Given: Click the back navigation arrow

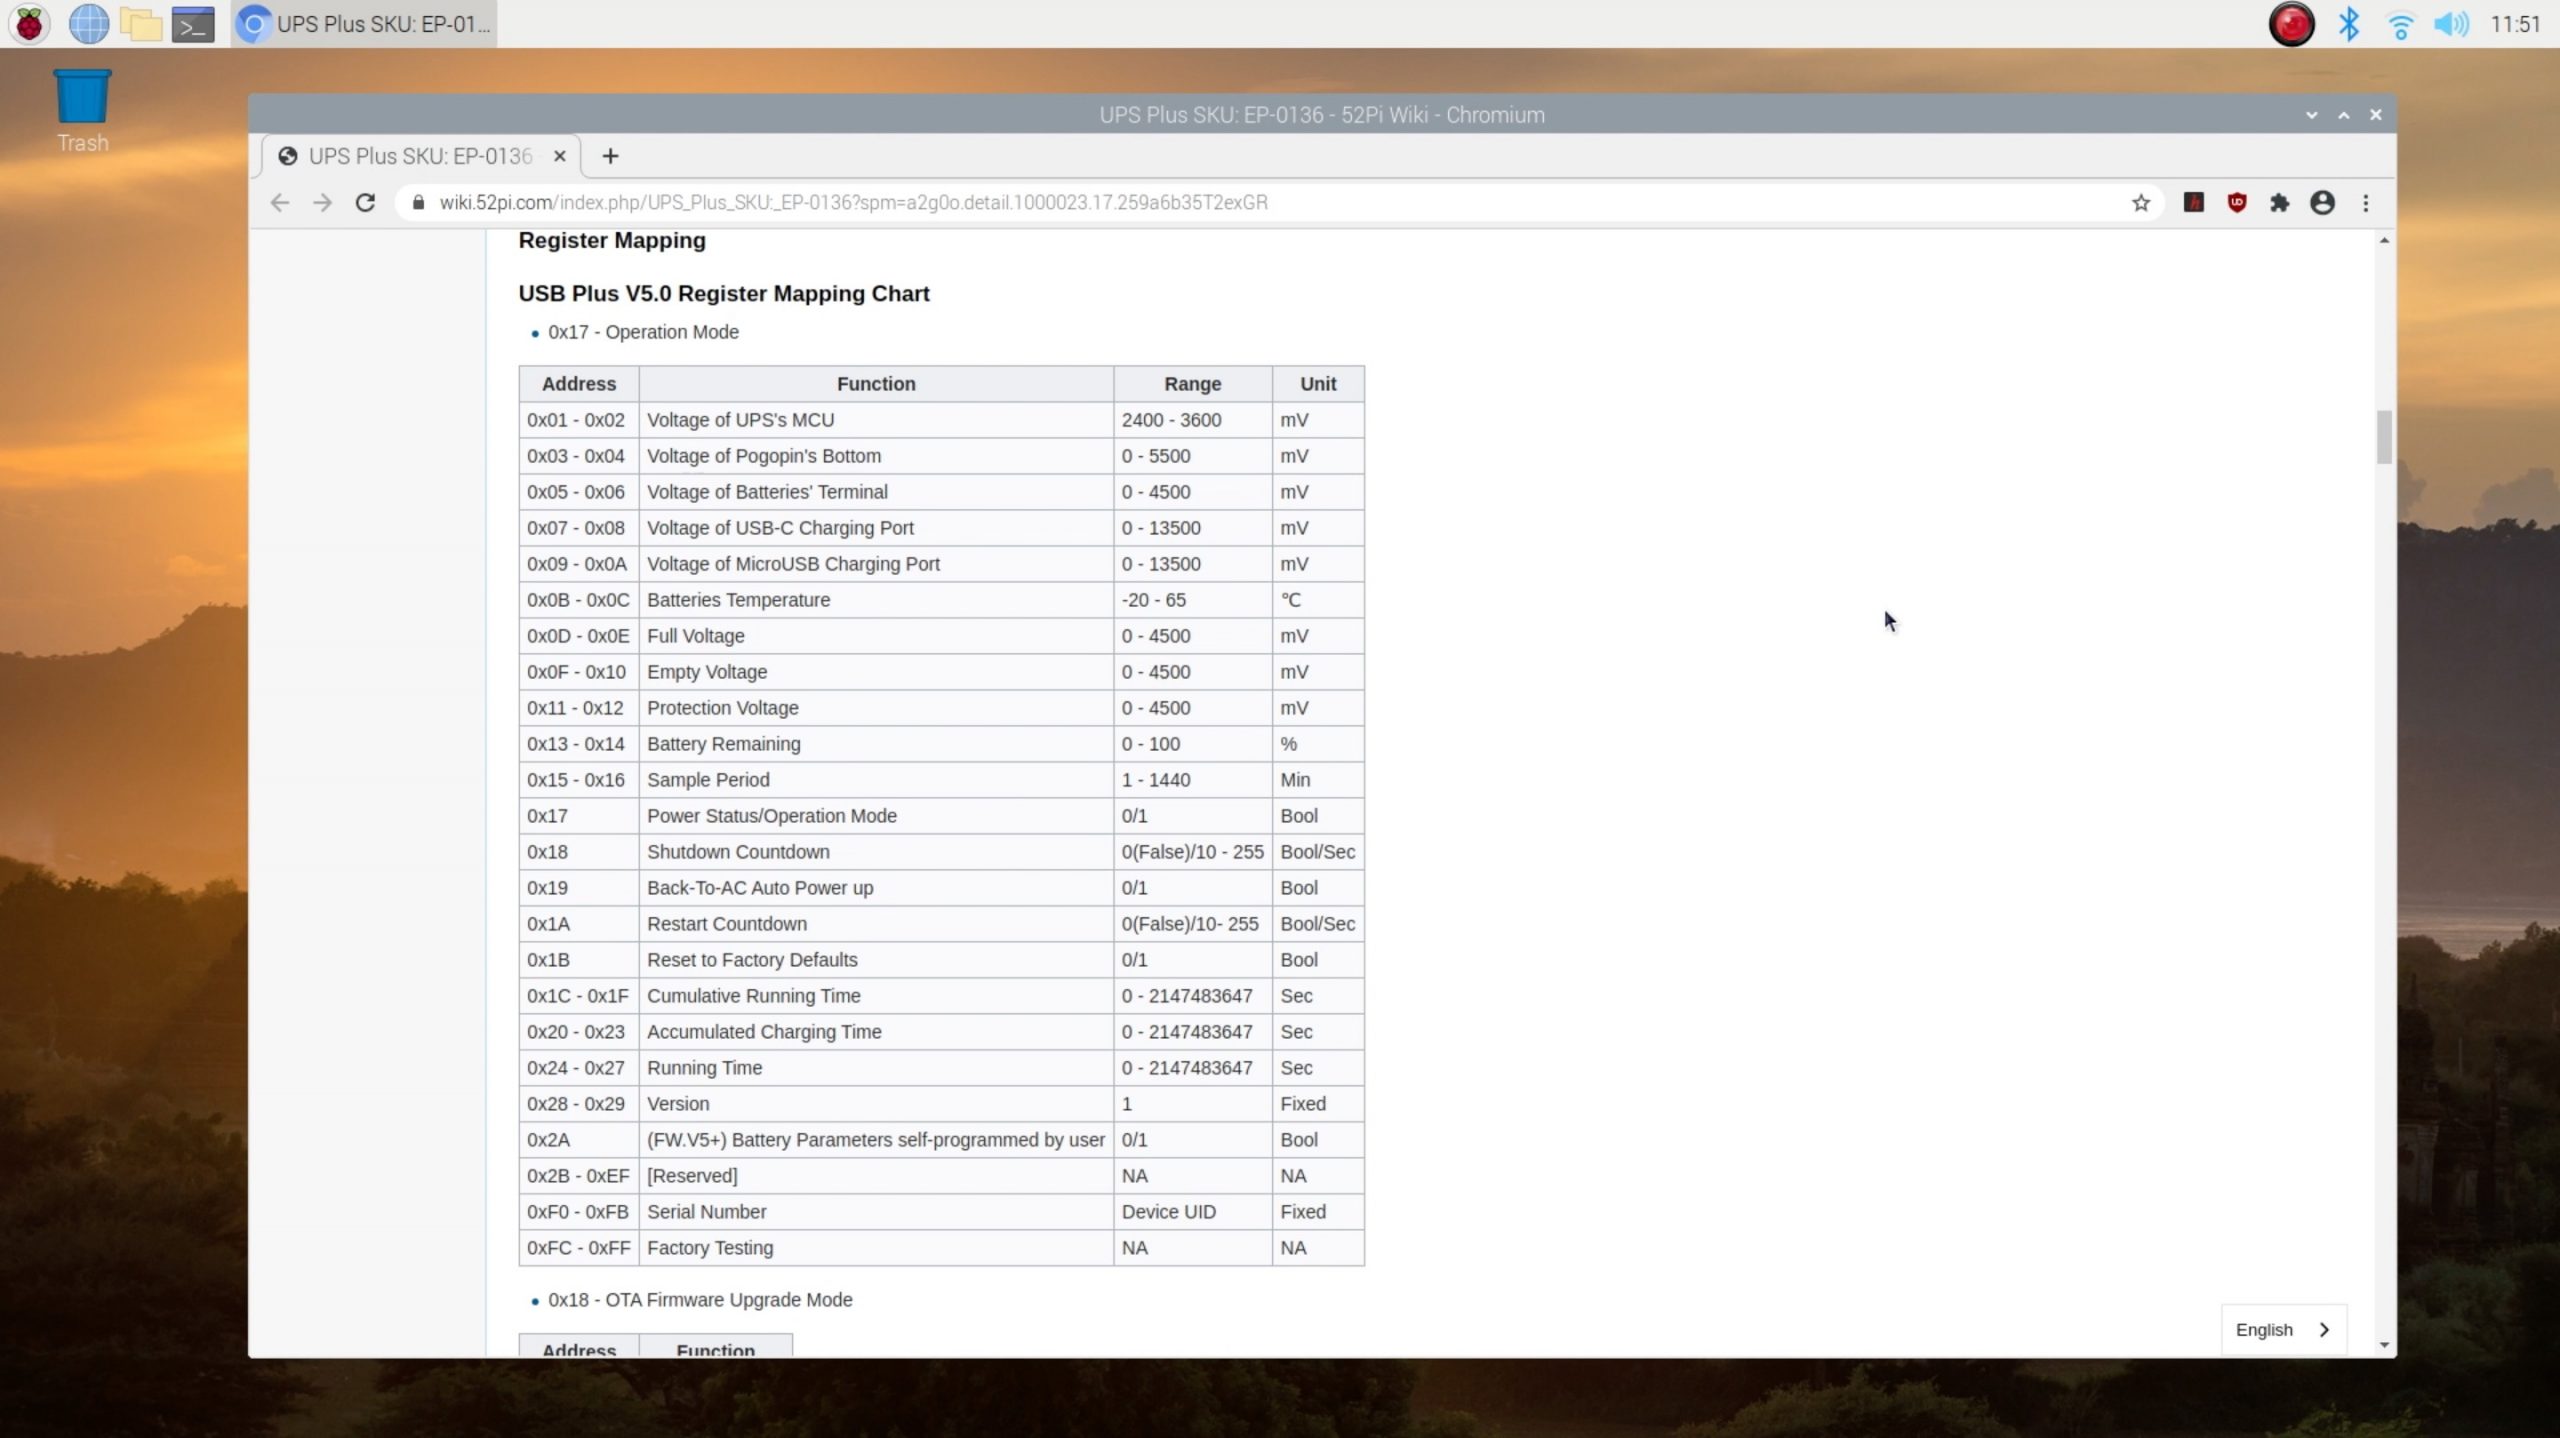Looking at the screenshot, I should pos(280,203).
